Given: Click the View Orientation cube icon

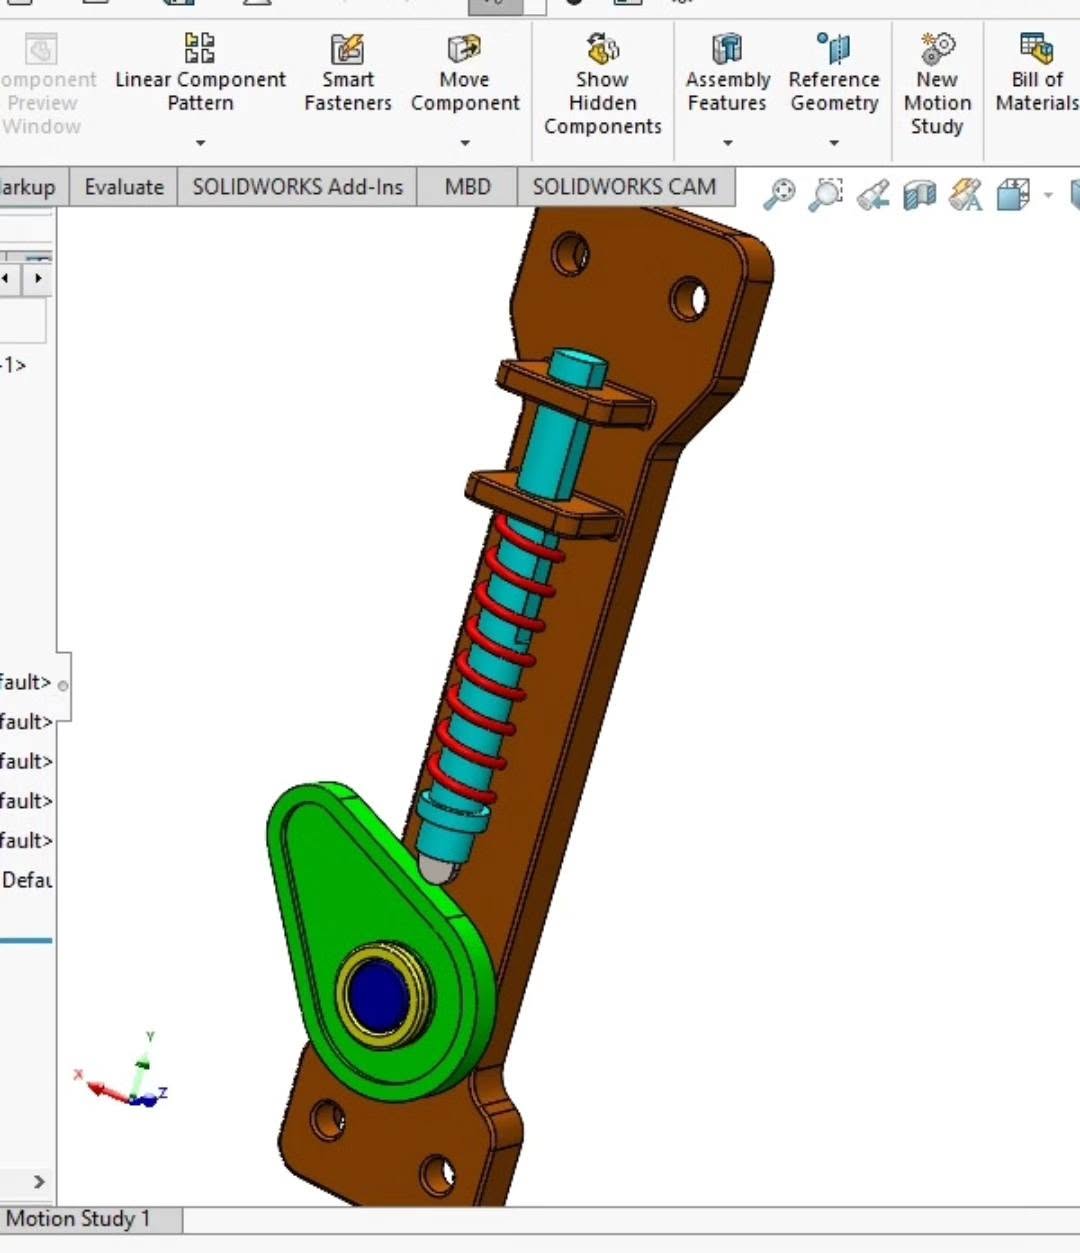Looking at the screenshot, I should [1013, 194].
